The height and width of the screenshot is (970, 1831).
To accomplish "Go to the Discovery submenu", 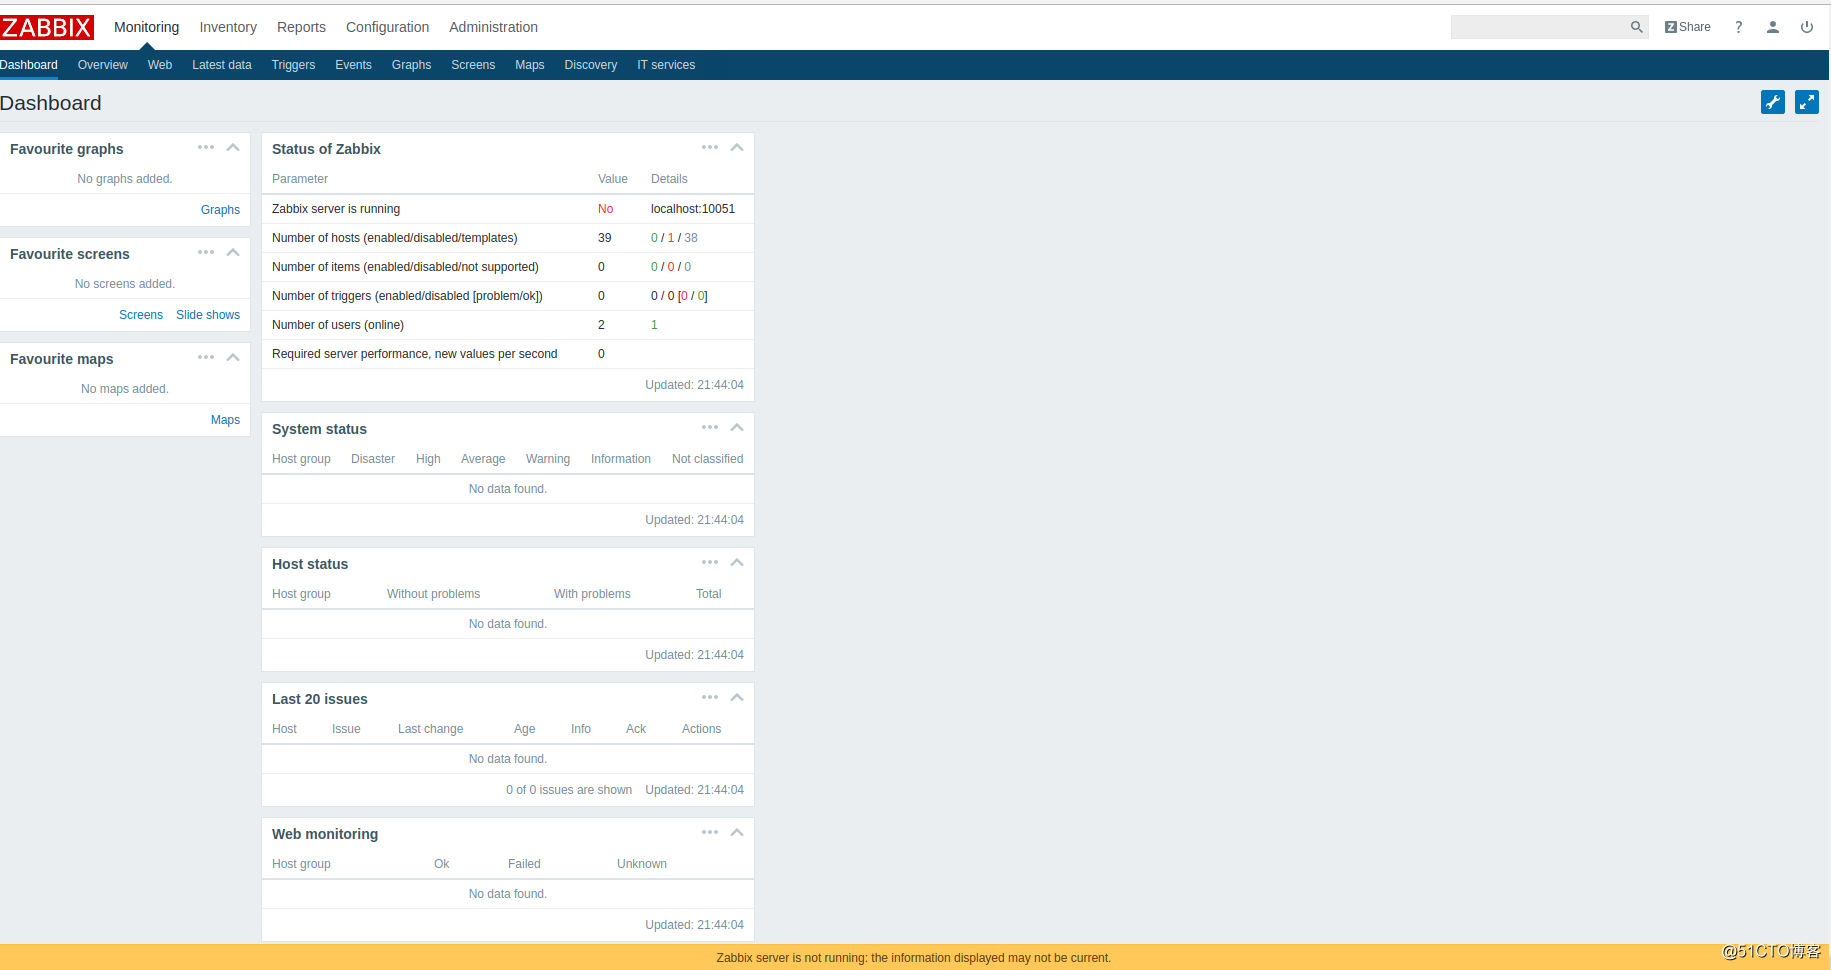I will 591,65.
